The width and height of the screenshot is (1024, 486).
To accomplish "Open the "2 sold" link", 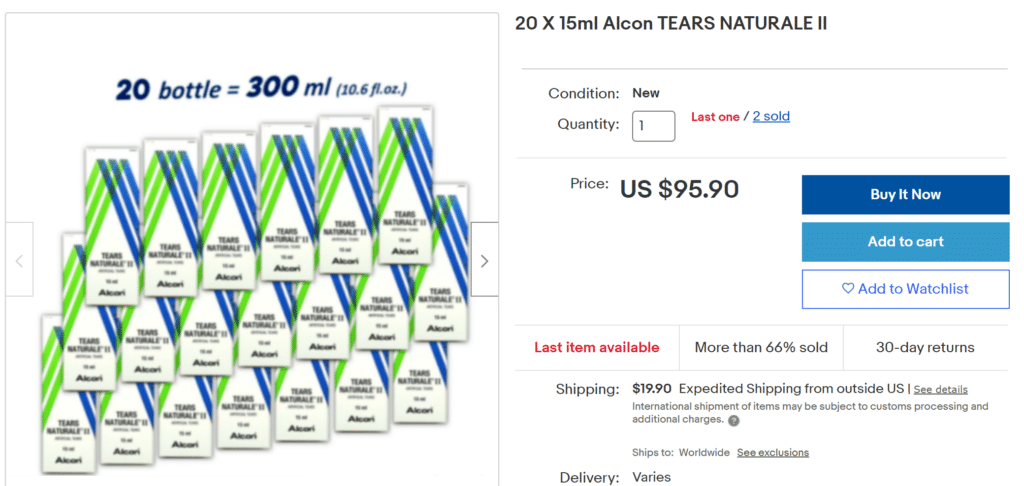I will (771, 117).
